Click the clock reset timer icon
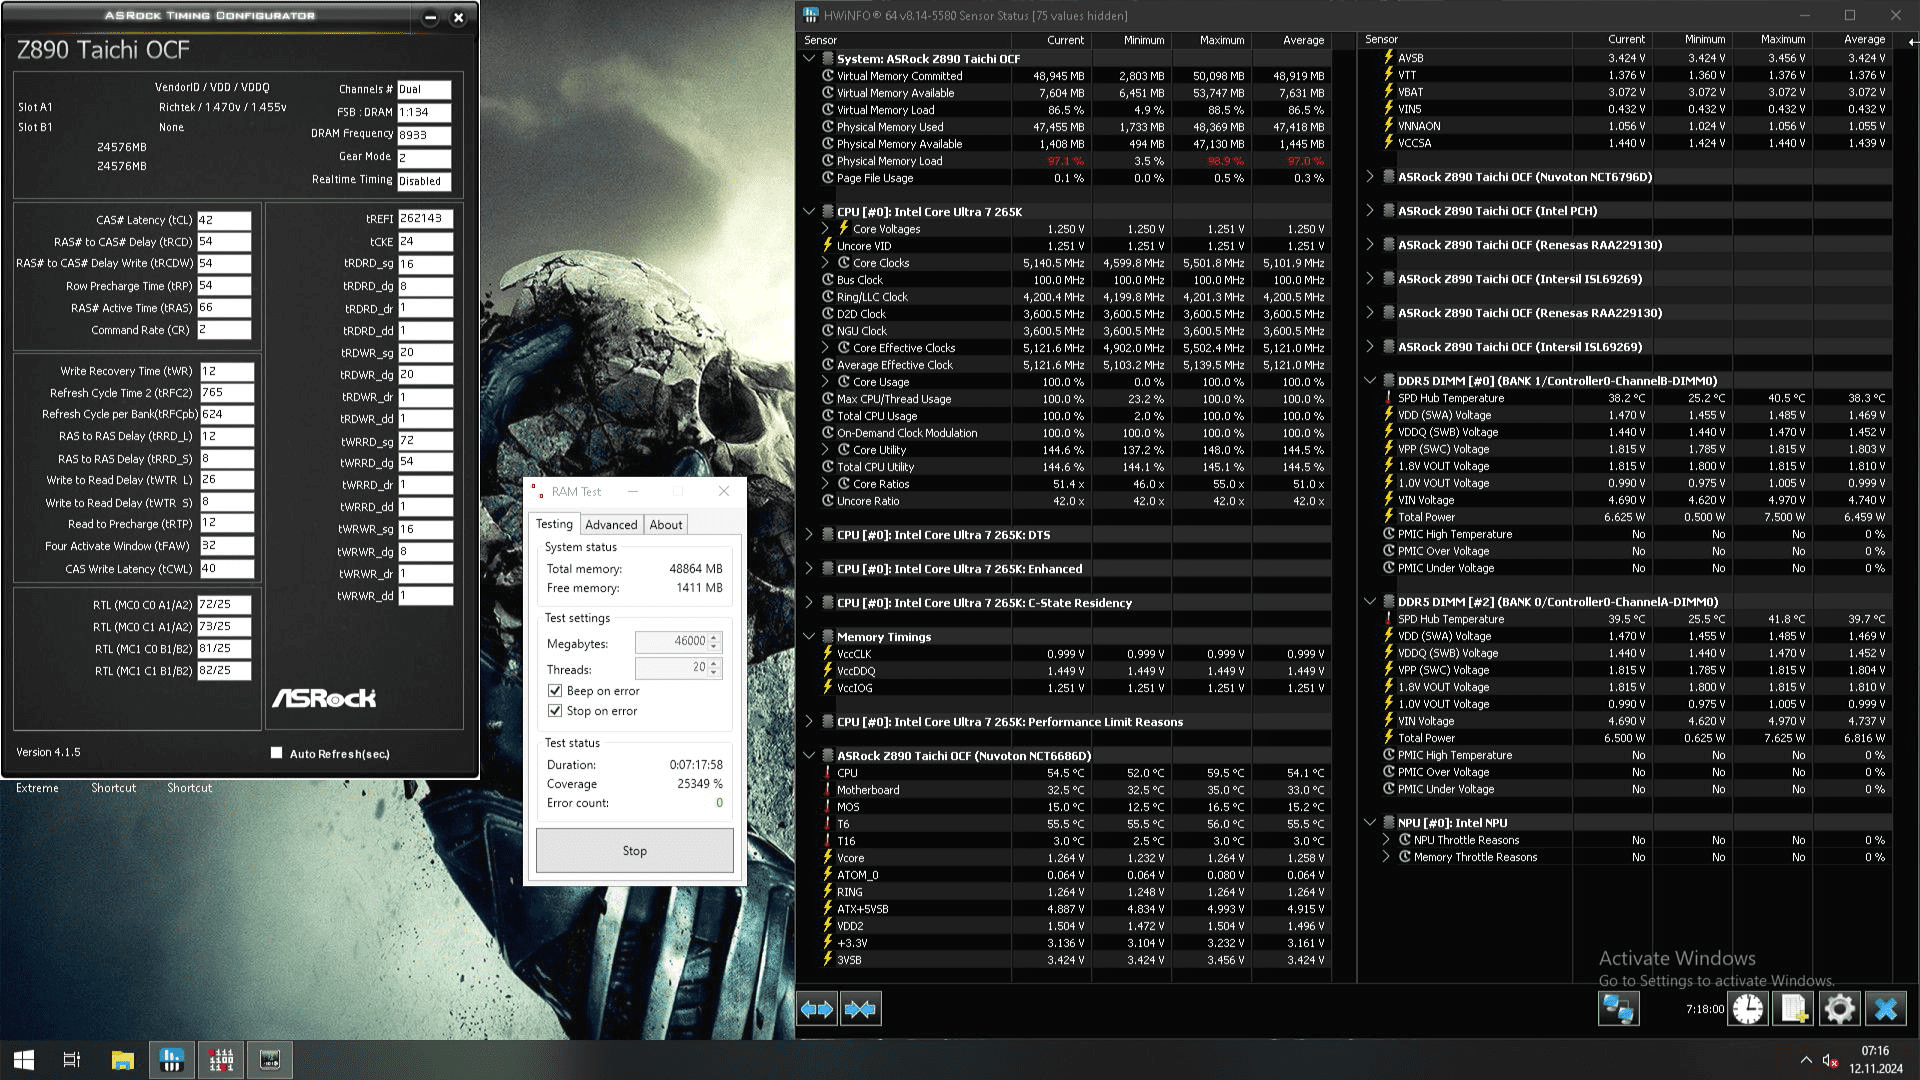The width and height of the screenshot is (1920, 1080). (x=1748, y=1009)
